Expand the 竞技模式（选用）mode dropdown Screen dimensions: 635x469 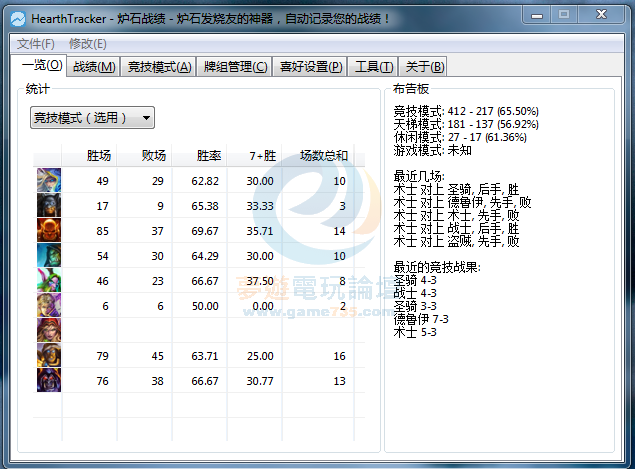click(x=92, y=118)
